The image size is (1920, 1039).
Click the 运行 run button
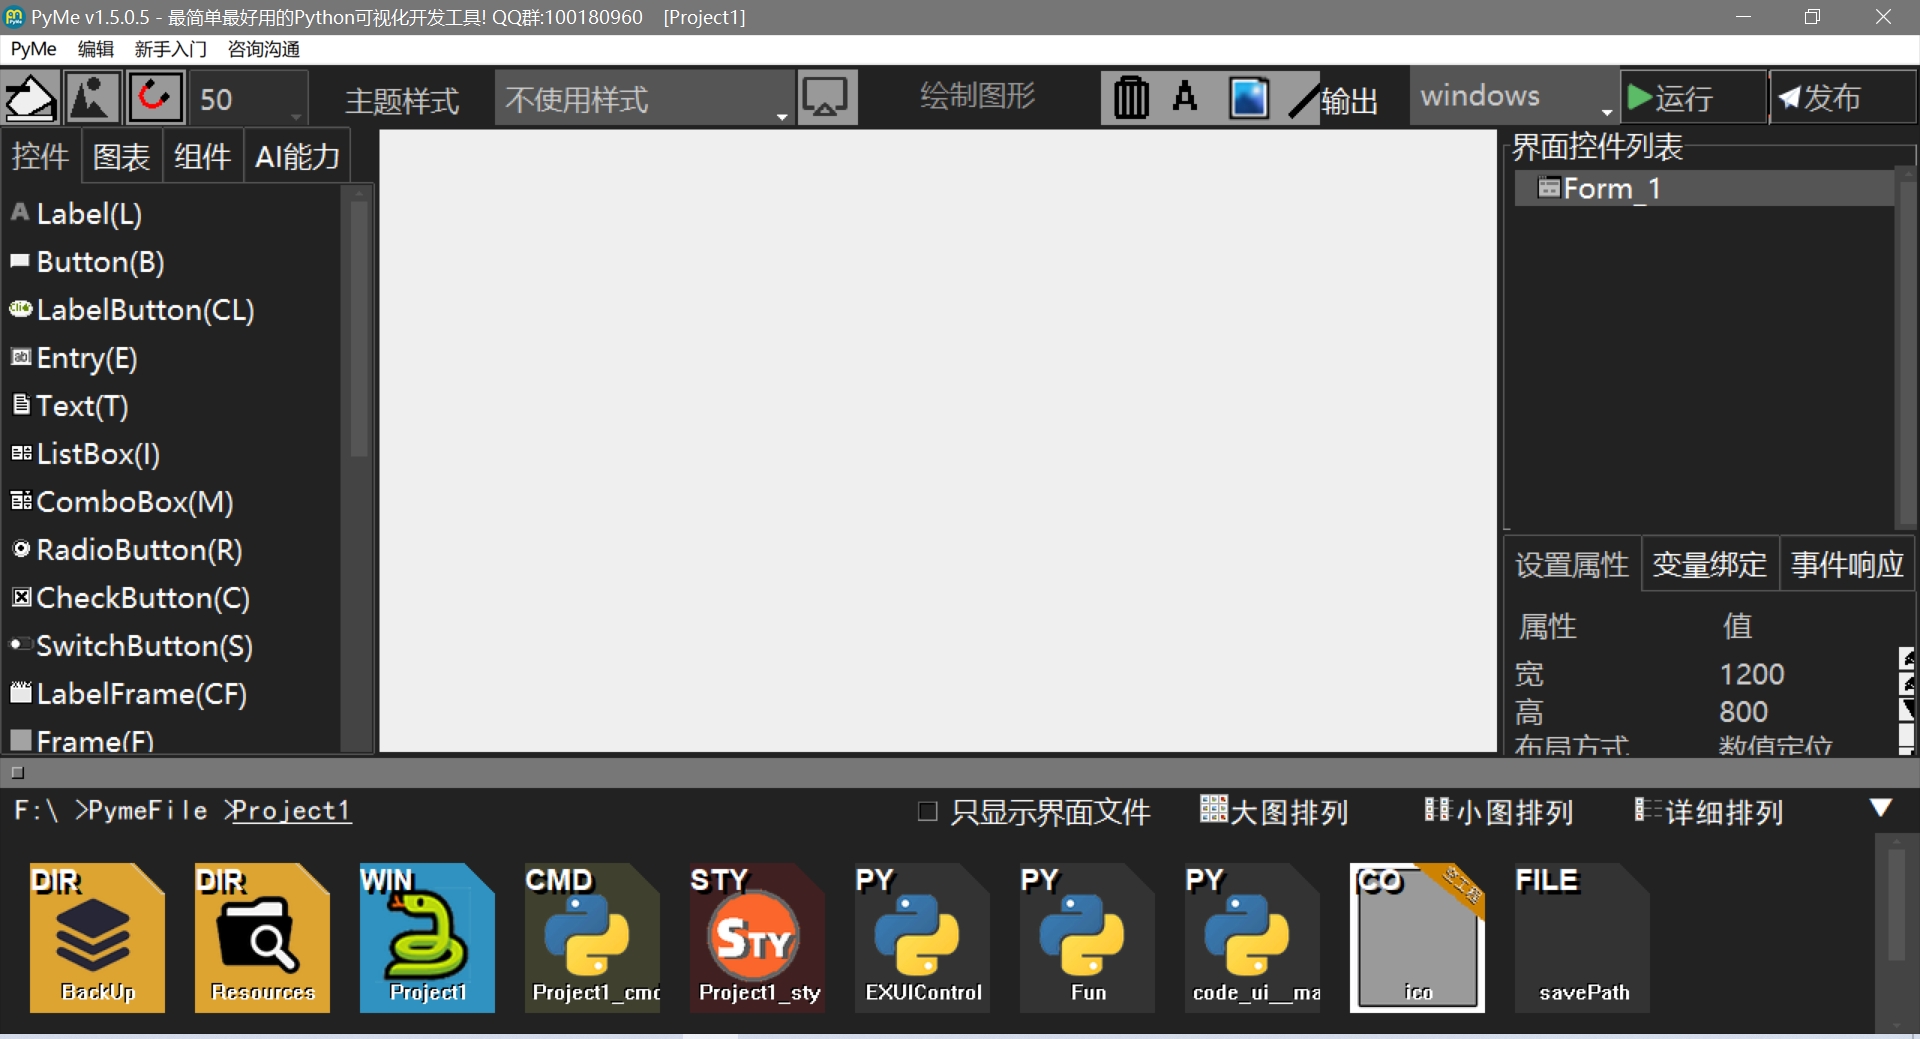(1692, 98)
